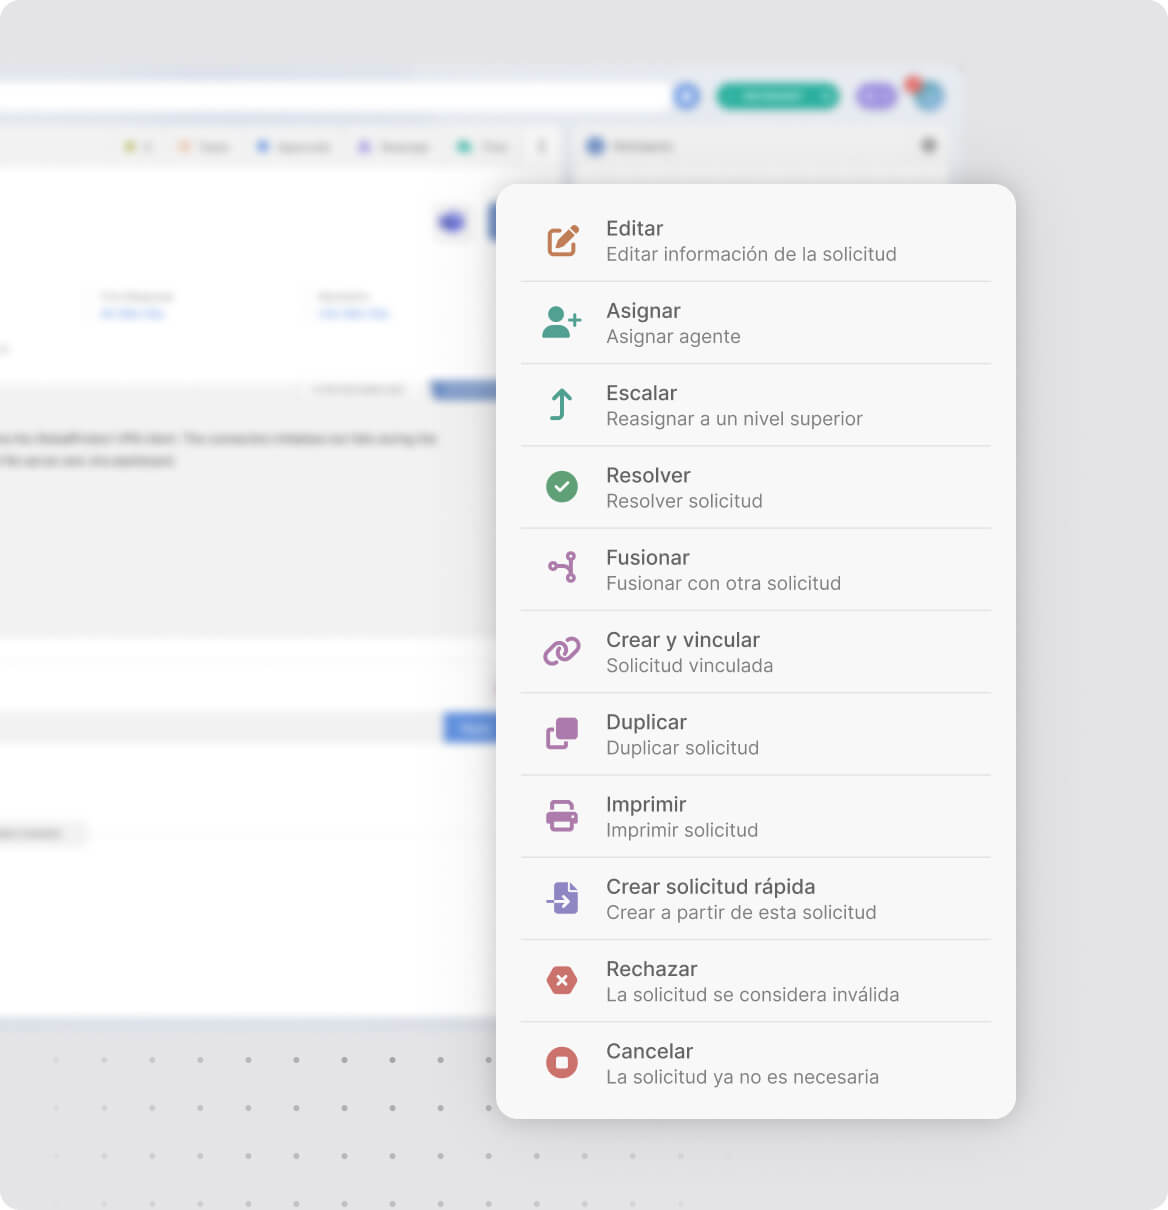Select the Editar pencil icon

pos(561,240)
